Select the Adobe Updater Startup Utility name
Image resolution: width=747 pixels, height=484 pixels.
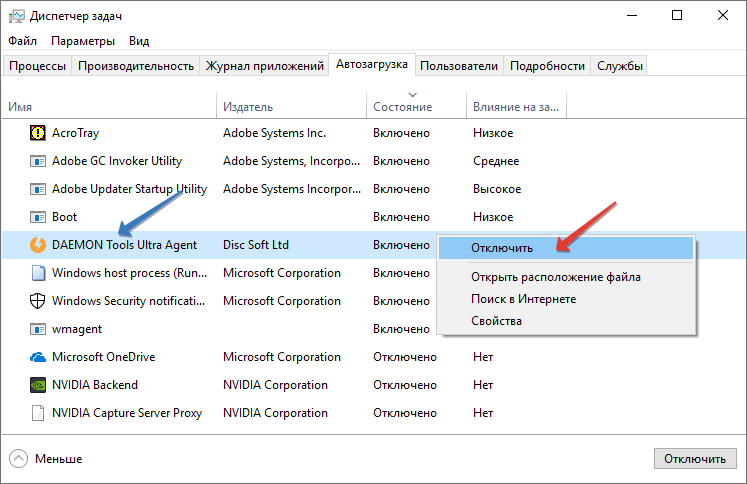pos(129,189)
